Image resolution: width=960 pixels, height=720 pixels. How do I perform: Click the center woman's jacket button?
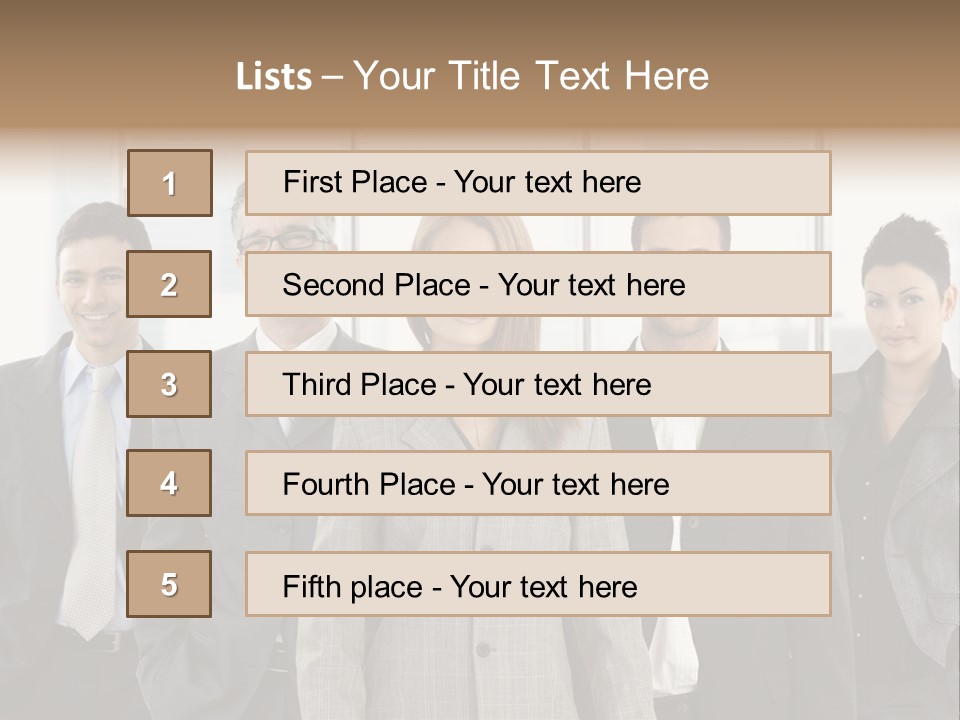pyautogui.click(x=484, y=650)
